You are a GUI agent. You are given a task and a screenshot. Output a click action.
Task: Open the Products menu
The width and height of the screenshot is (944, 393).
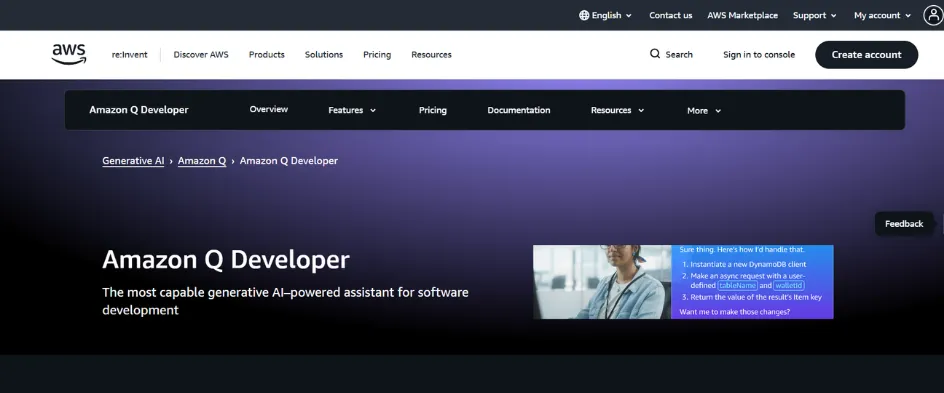point(267,55)
